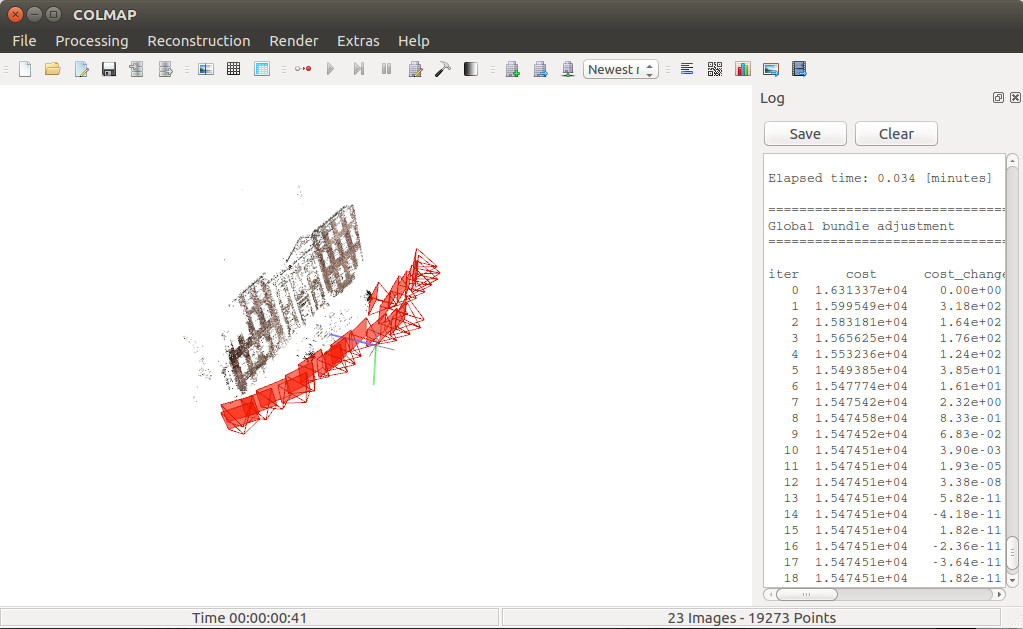
Task: Pause reconstruction with the pause icon
Action: tap(386, 69)
